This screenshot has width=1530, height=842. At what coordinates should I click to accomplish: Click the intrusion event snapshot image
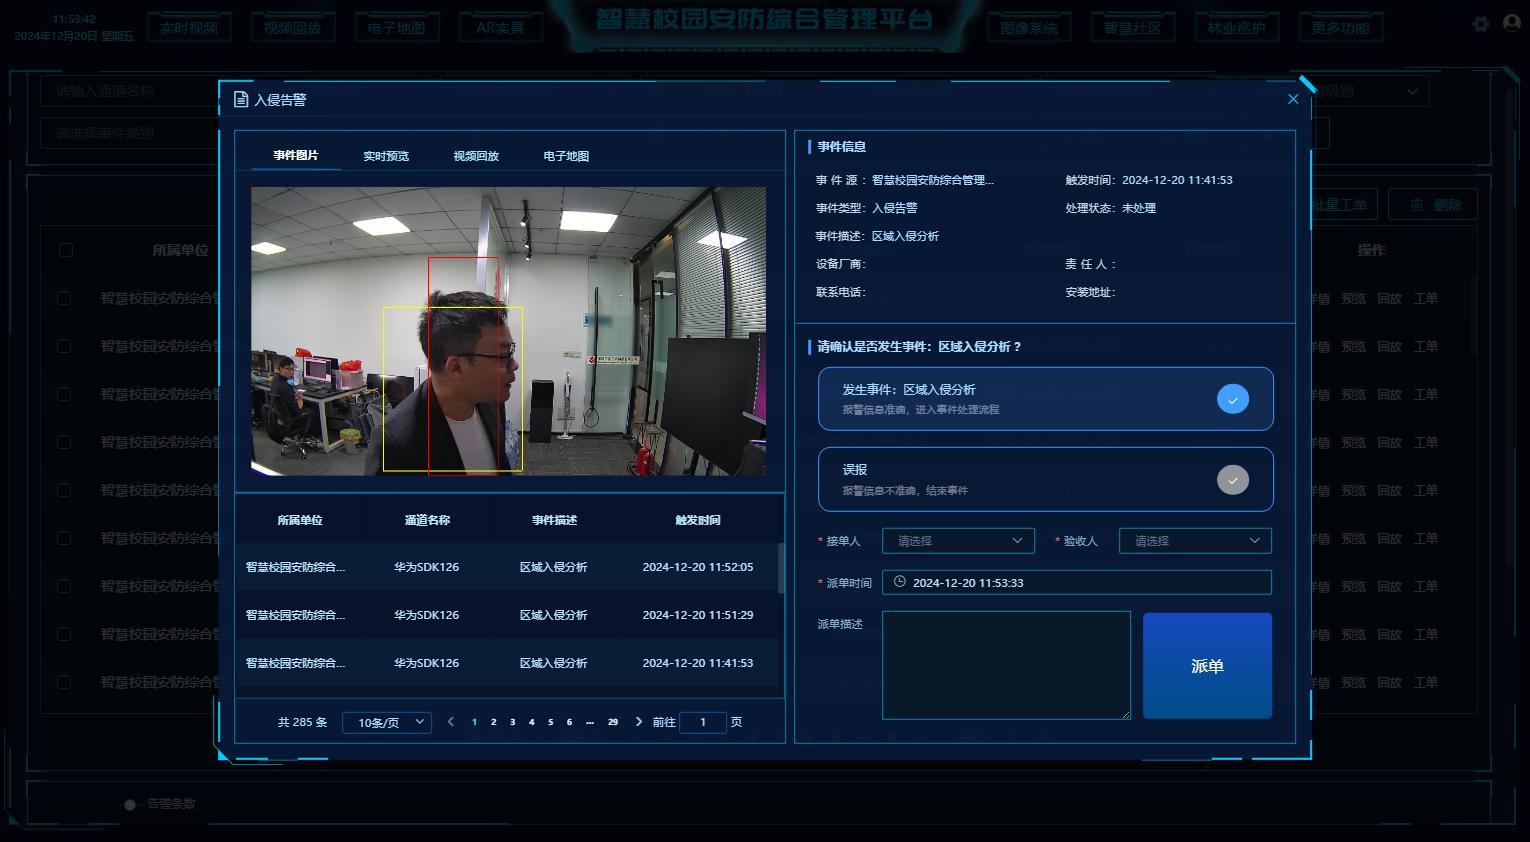[508, 331]
